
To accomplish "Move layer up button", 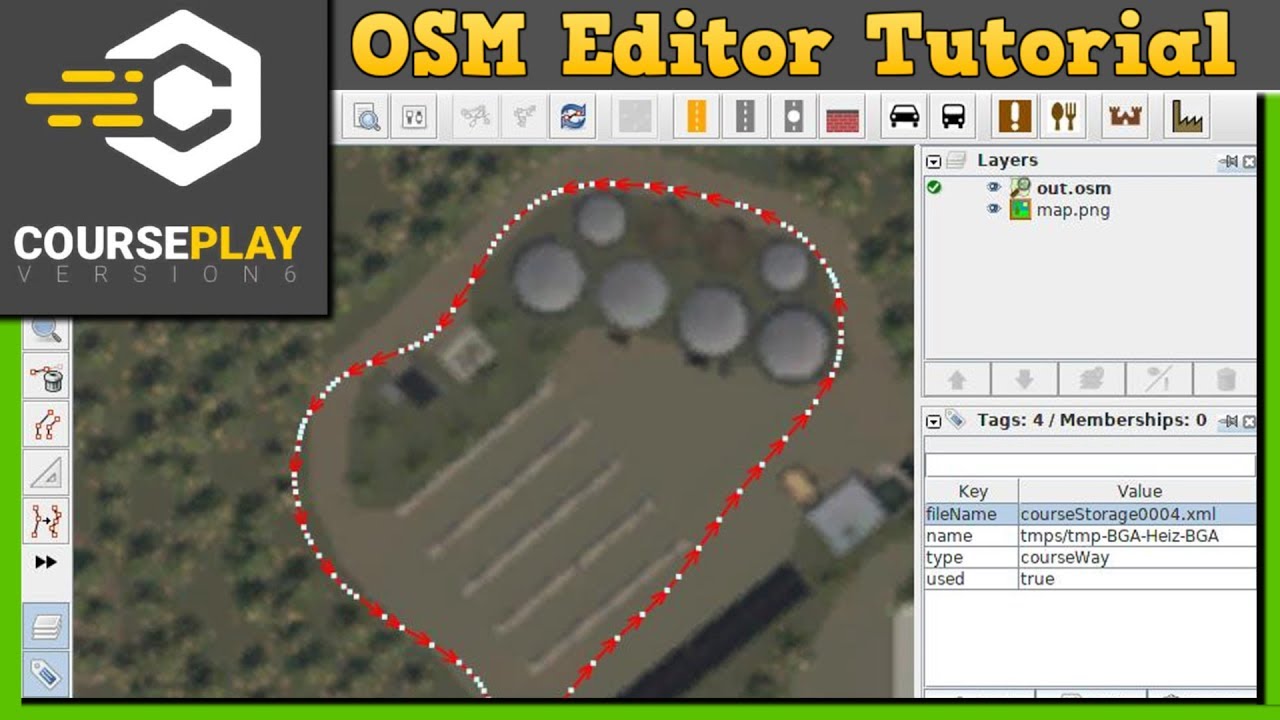I will click(x=957, y=380).
